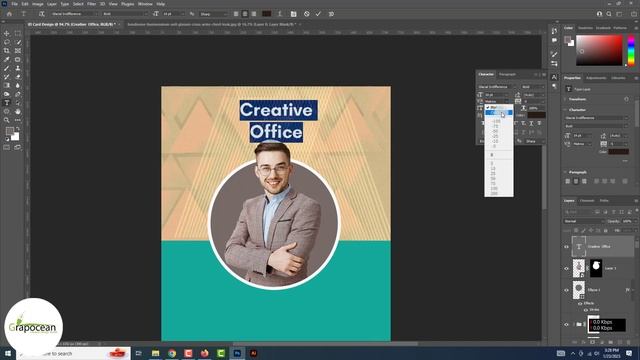Open the File menu
Image resolution: width=640 pixels, height=360 pixels.
tap(14, 4)
